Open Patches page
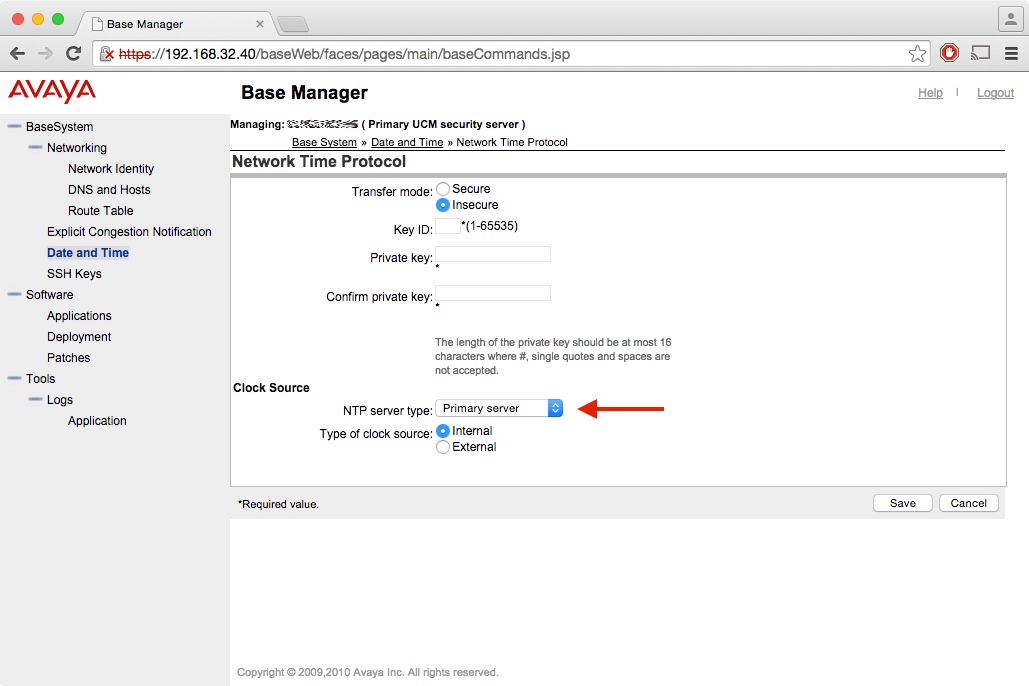1029x686 pixels. click(x=68, y=358)
